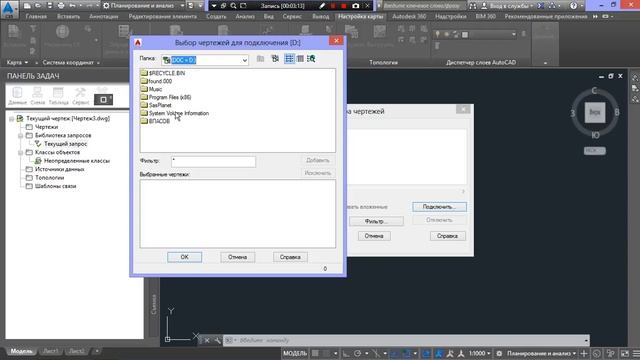Viewport: 640px width, 360px height.
Task: Collapse the Текущий чертеж tree node
Action: point(11,119)
